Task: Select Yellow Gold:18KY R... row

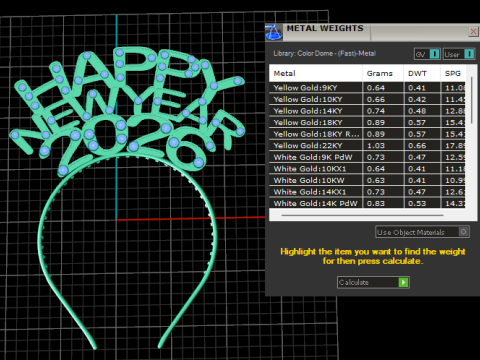Action: coord(367,134)
